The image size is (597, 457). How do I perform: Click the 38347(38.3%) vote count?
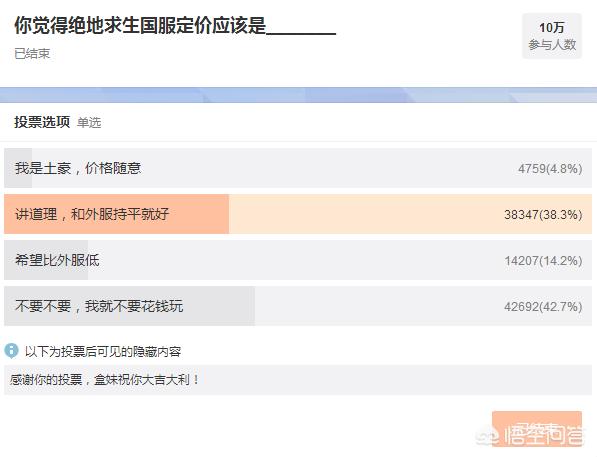(543, 214)
